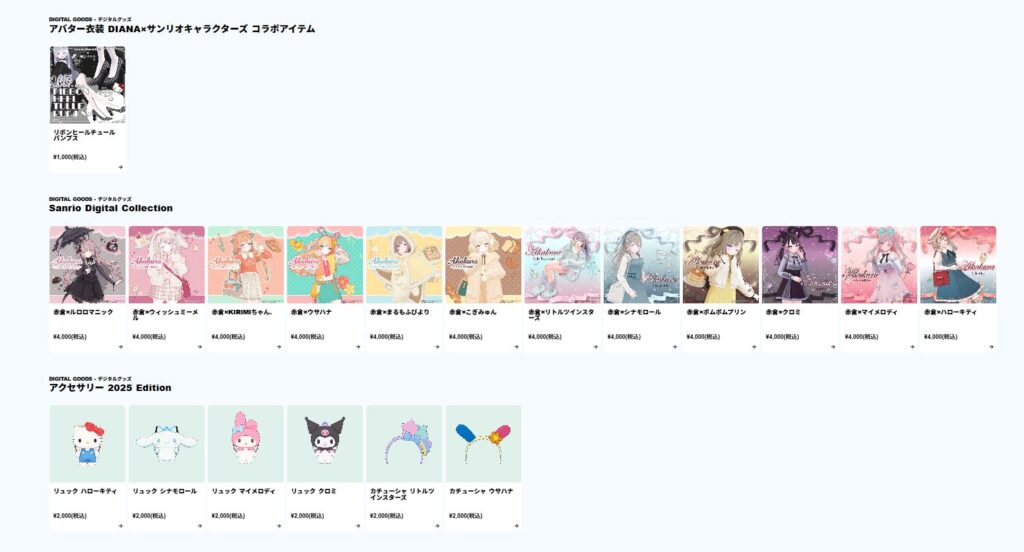Viewport: 1024px width, 552px height.
Task: Select the 赤倉×KIRIMIちゃん. outfit image
Action: click(246, 265)
